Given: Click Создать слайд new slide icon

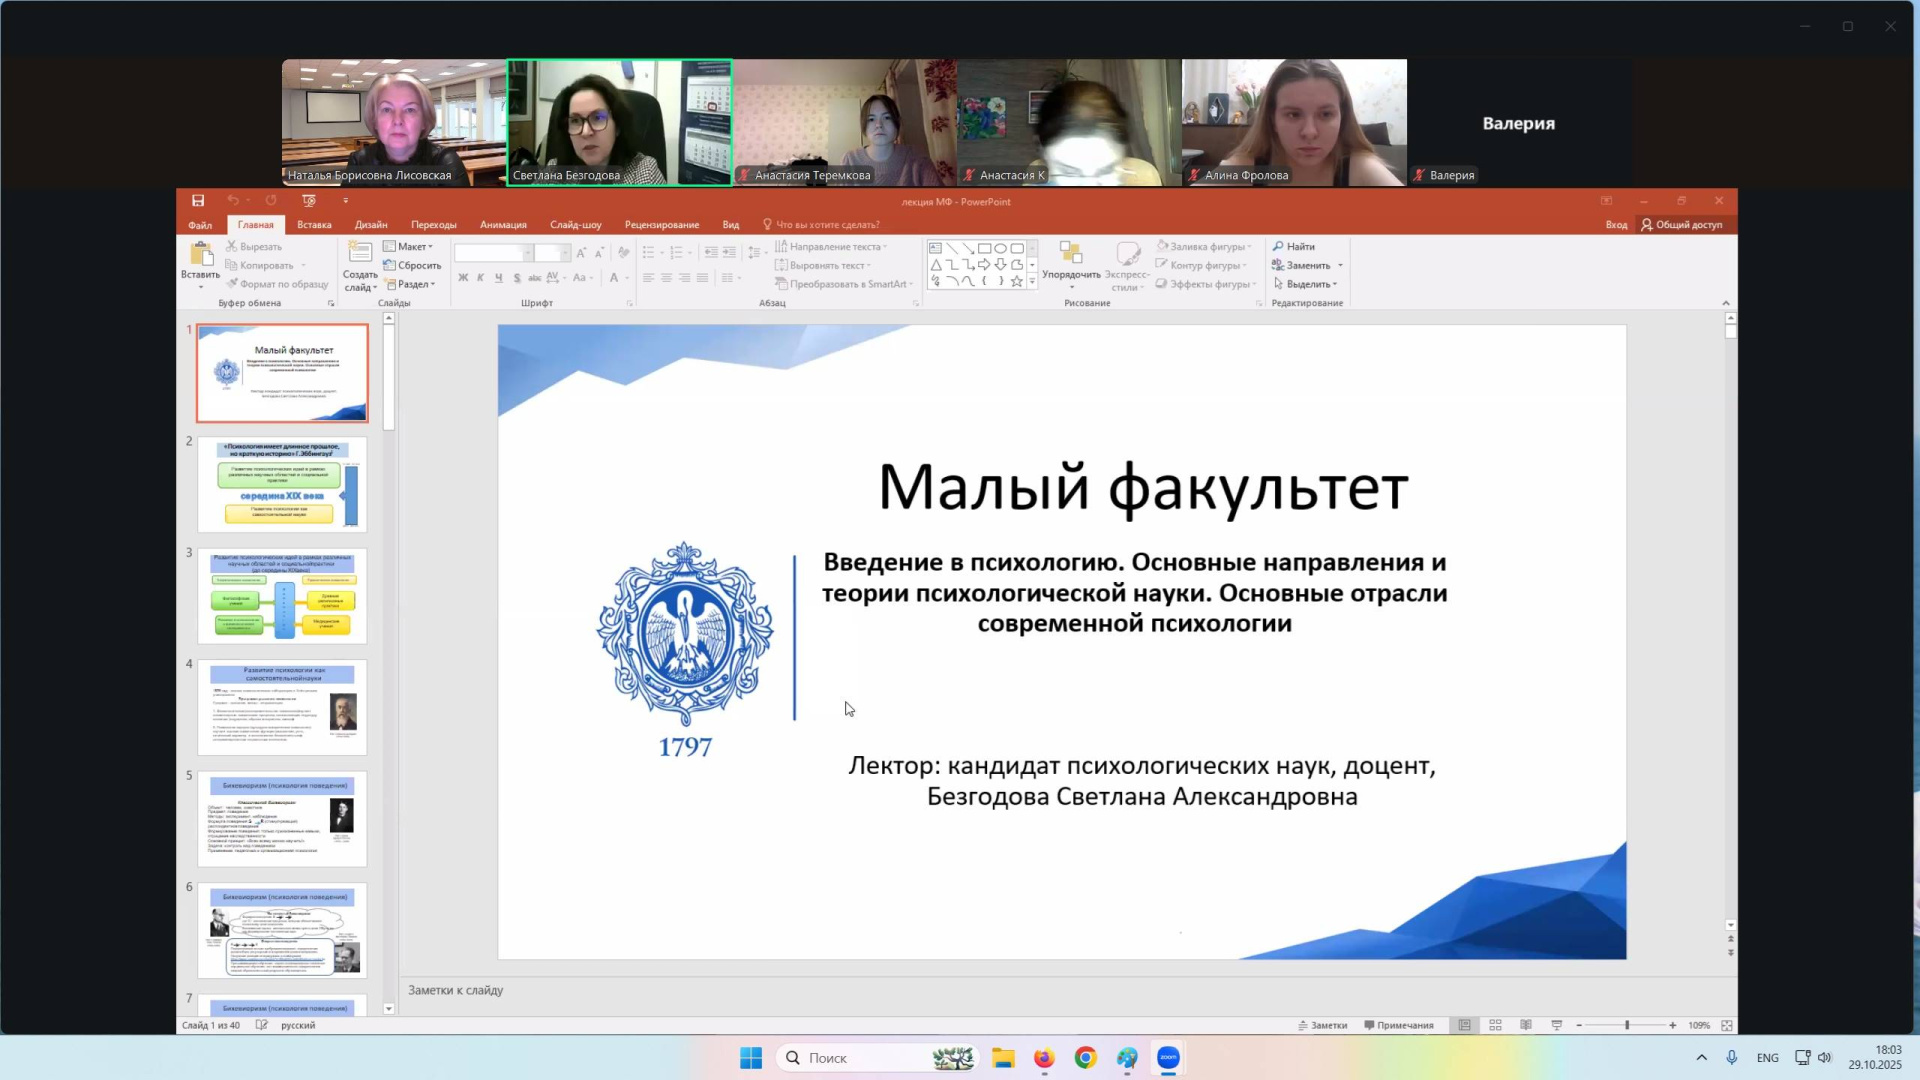Looking at the screenshot, I should click(x=360, y=253).
